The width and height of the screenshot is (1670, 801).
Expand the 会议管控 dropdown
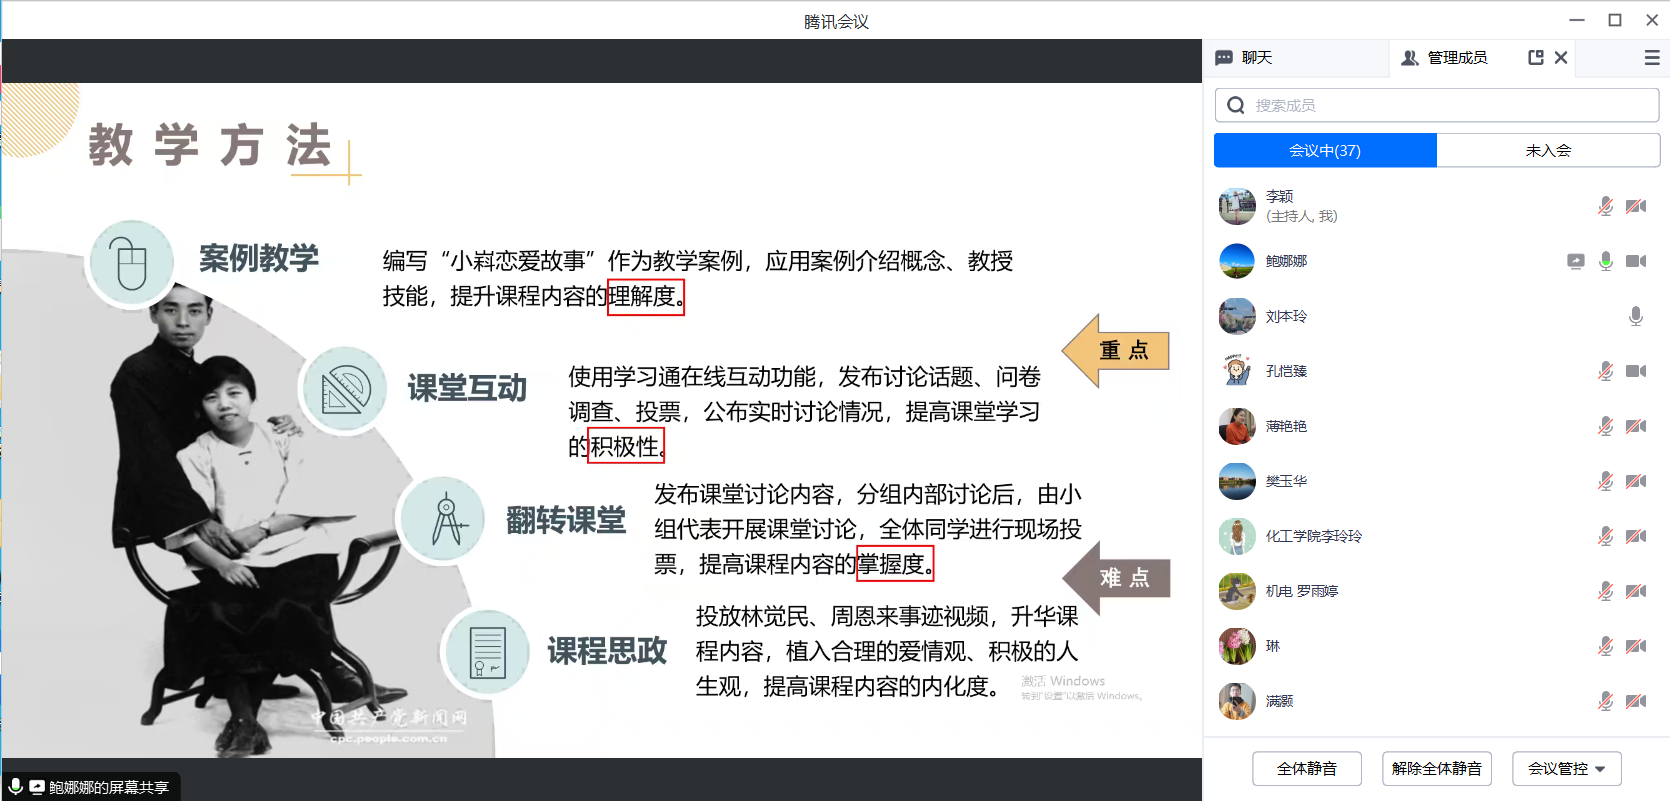tap(1566, 768)
